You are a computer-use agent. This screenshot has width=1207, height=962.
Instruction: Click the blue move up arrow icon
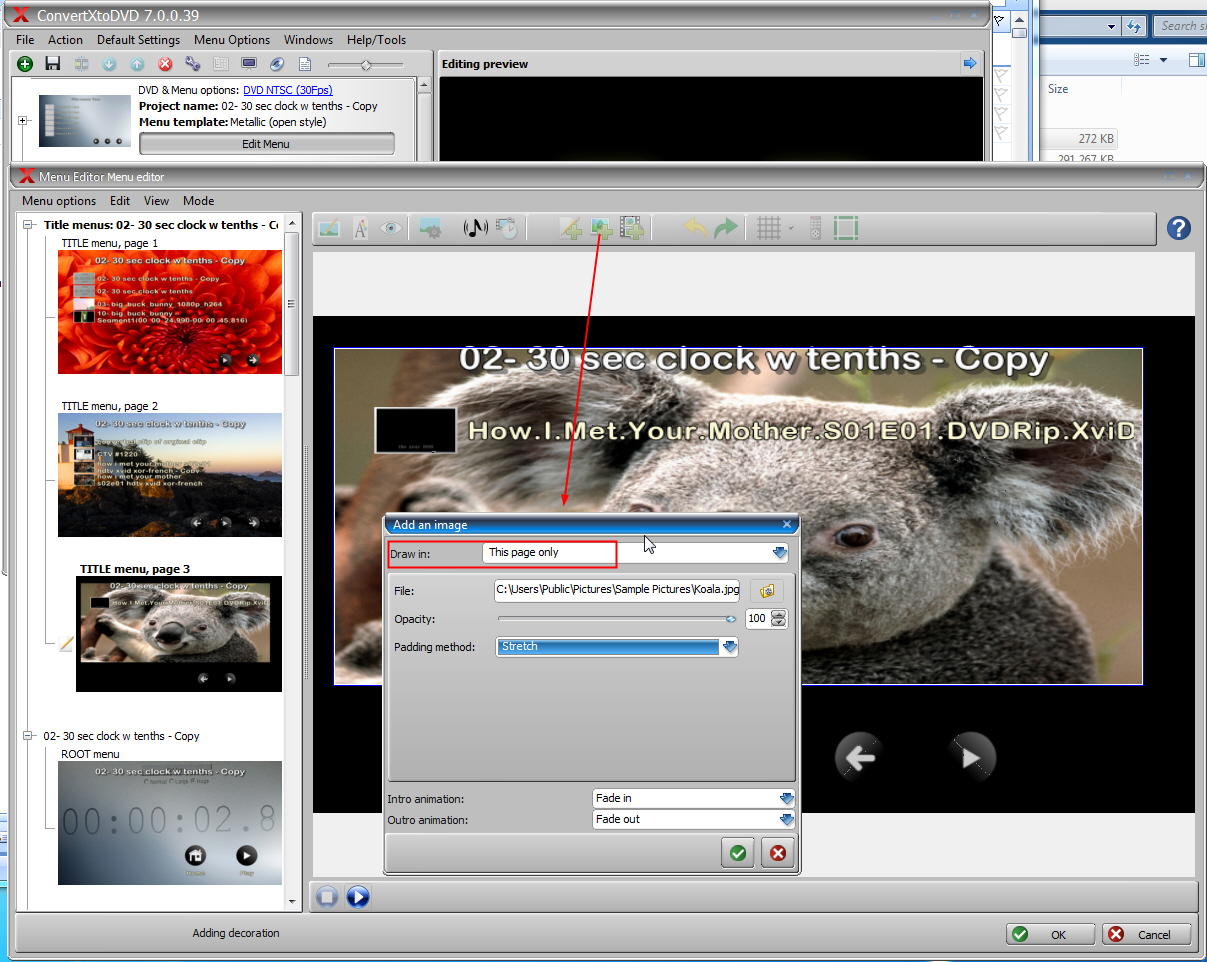(137, 64)
